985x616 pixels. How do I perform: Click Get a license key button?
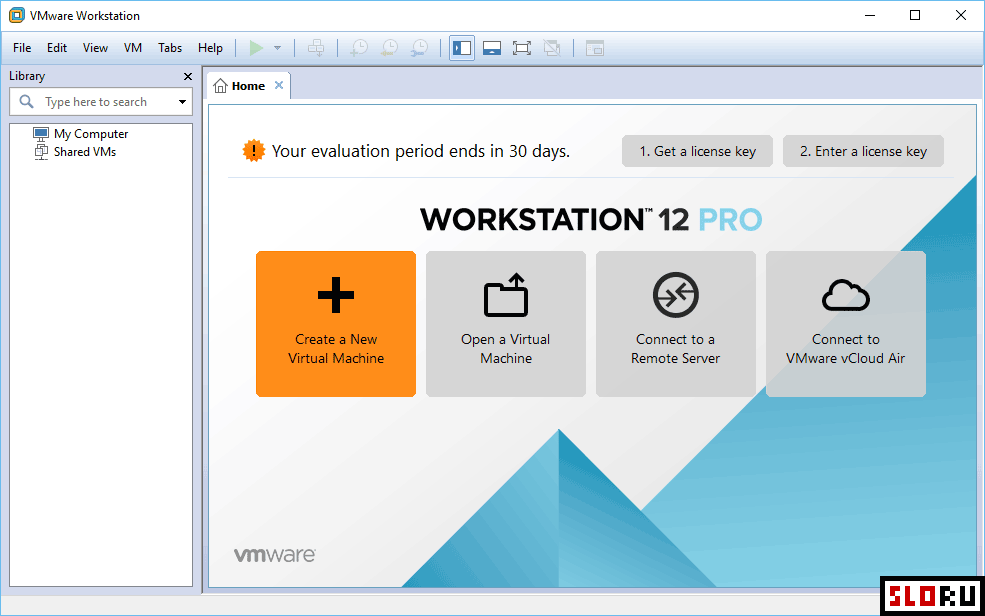[697, 151]
